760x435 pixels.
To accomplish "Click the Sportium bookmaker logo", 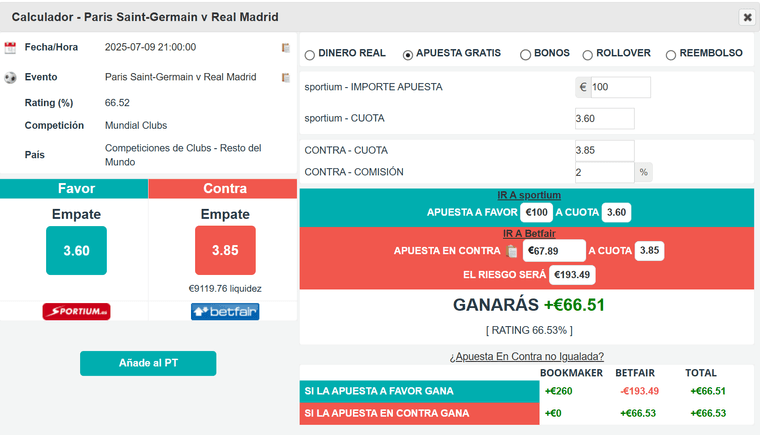I will [76, 311].
